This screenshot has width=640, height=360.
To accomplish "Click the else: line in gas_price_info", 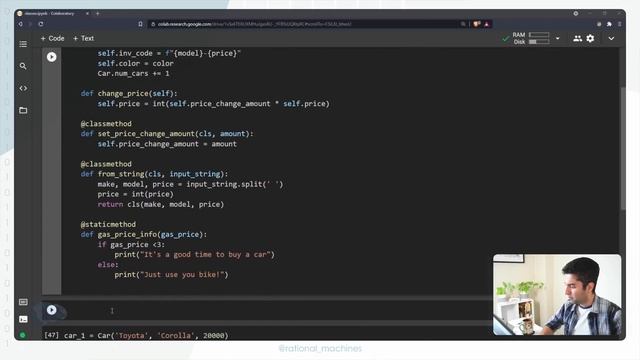I will (108, 265).
